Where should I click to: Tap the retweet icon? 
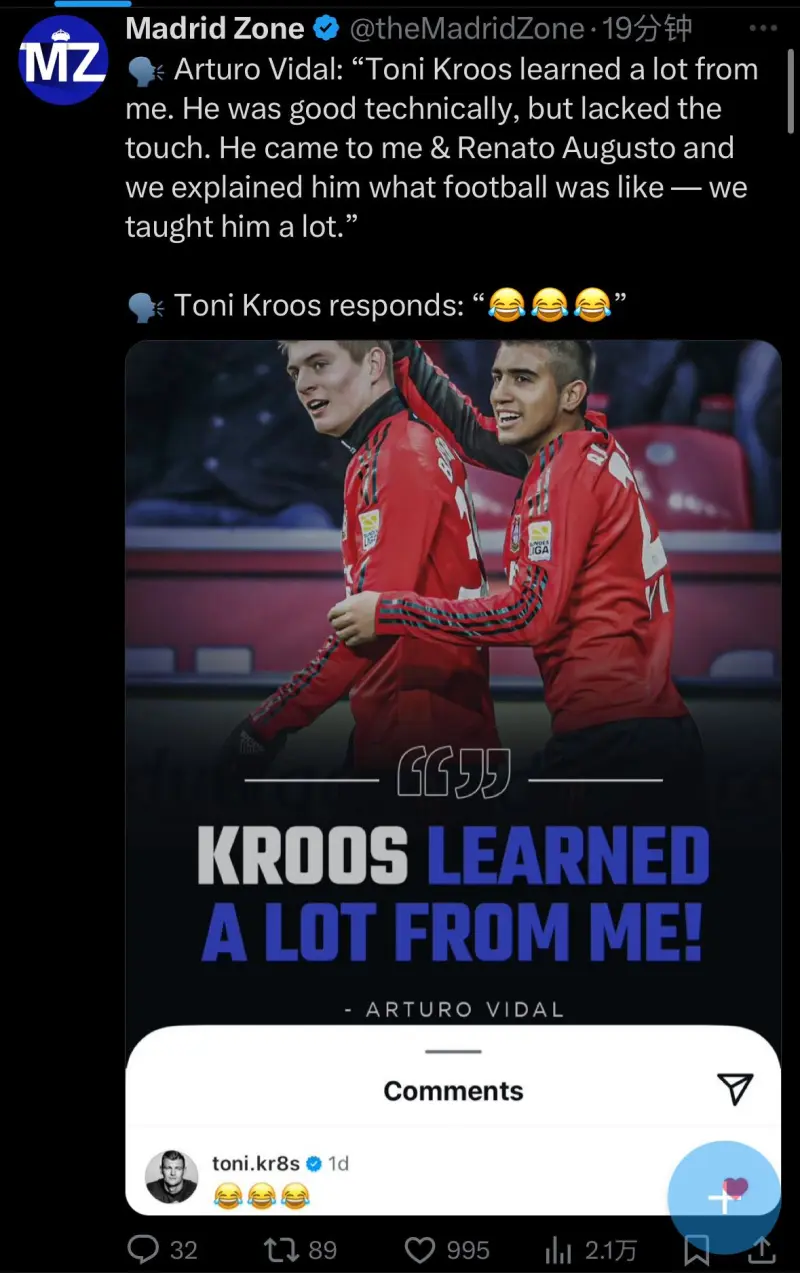[x=277, y=1249]
